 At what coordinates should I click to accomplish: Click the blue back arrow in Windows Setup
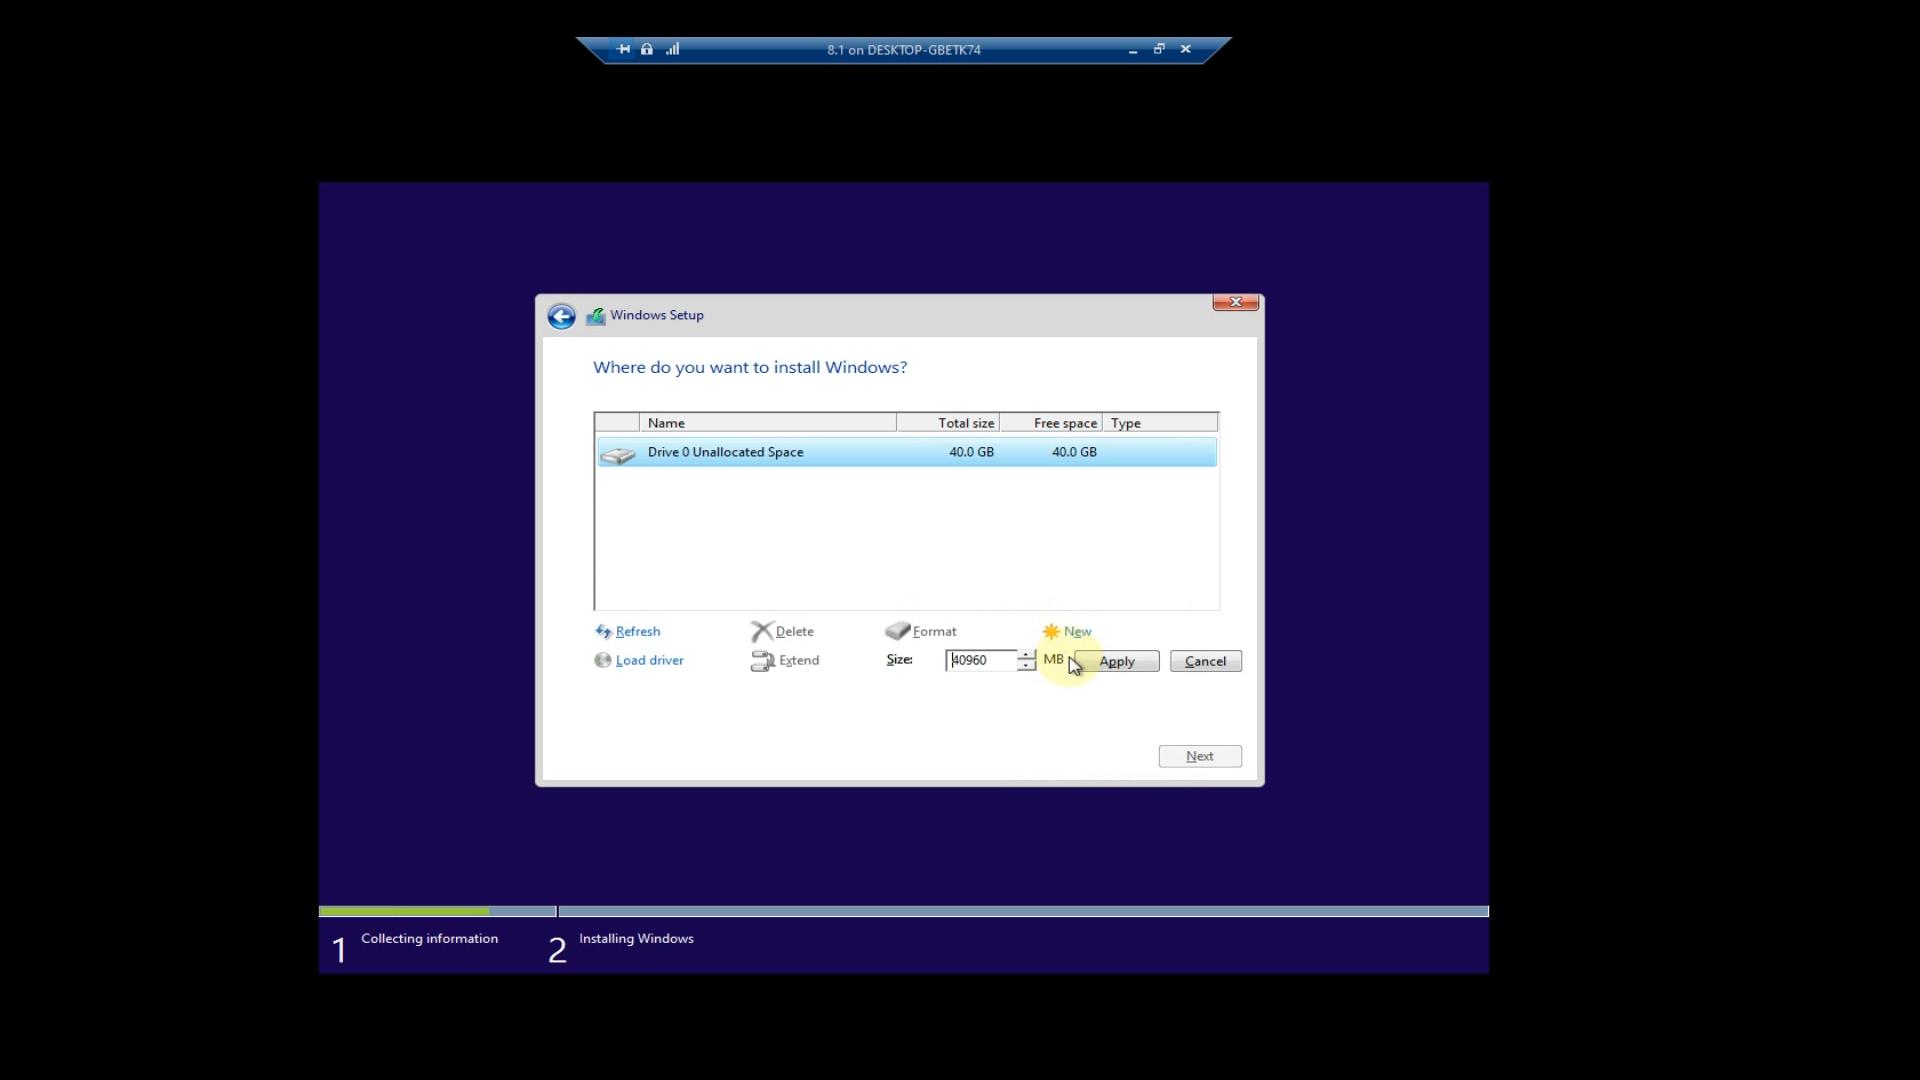point(561,317)
